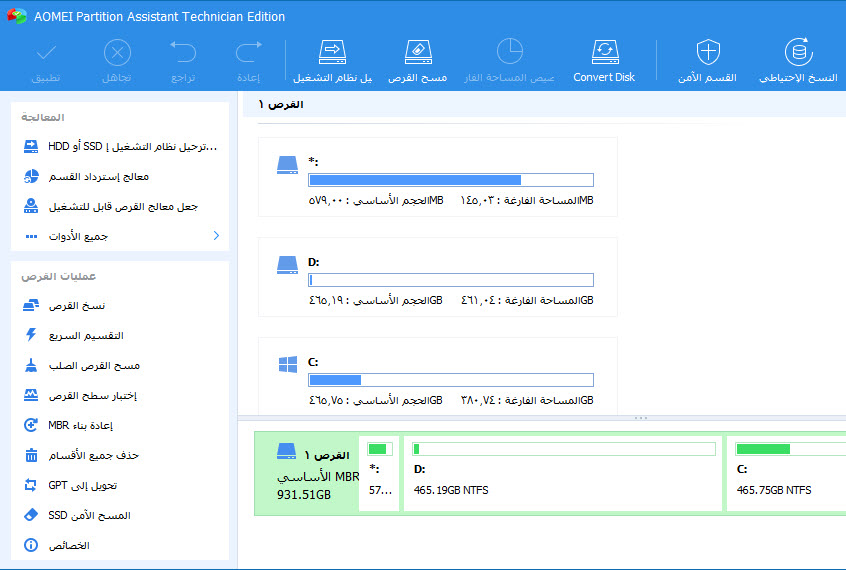Click the C: partition usage bar

451,380
